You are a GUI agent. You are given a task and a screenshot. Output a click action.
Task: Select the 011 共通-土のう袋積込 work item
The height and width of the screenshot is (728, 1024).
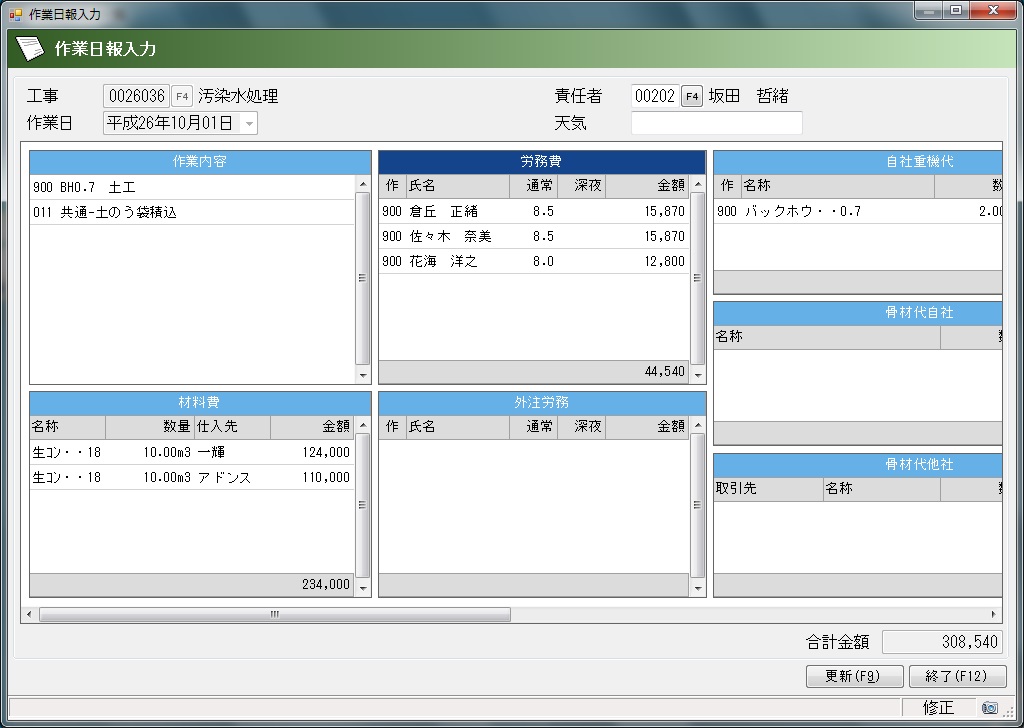(191, 212)
